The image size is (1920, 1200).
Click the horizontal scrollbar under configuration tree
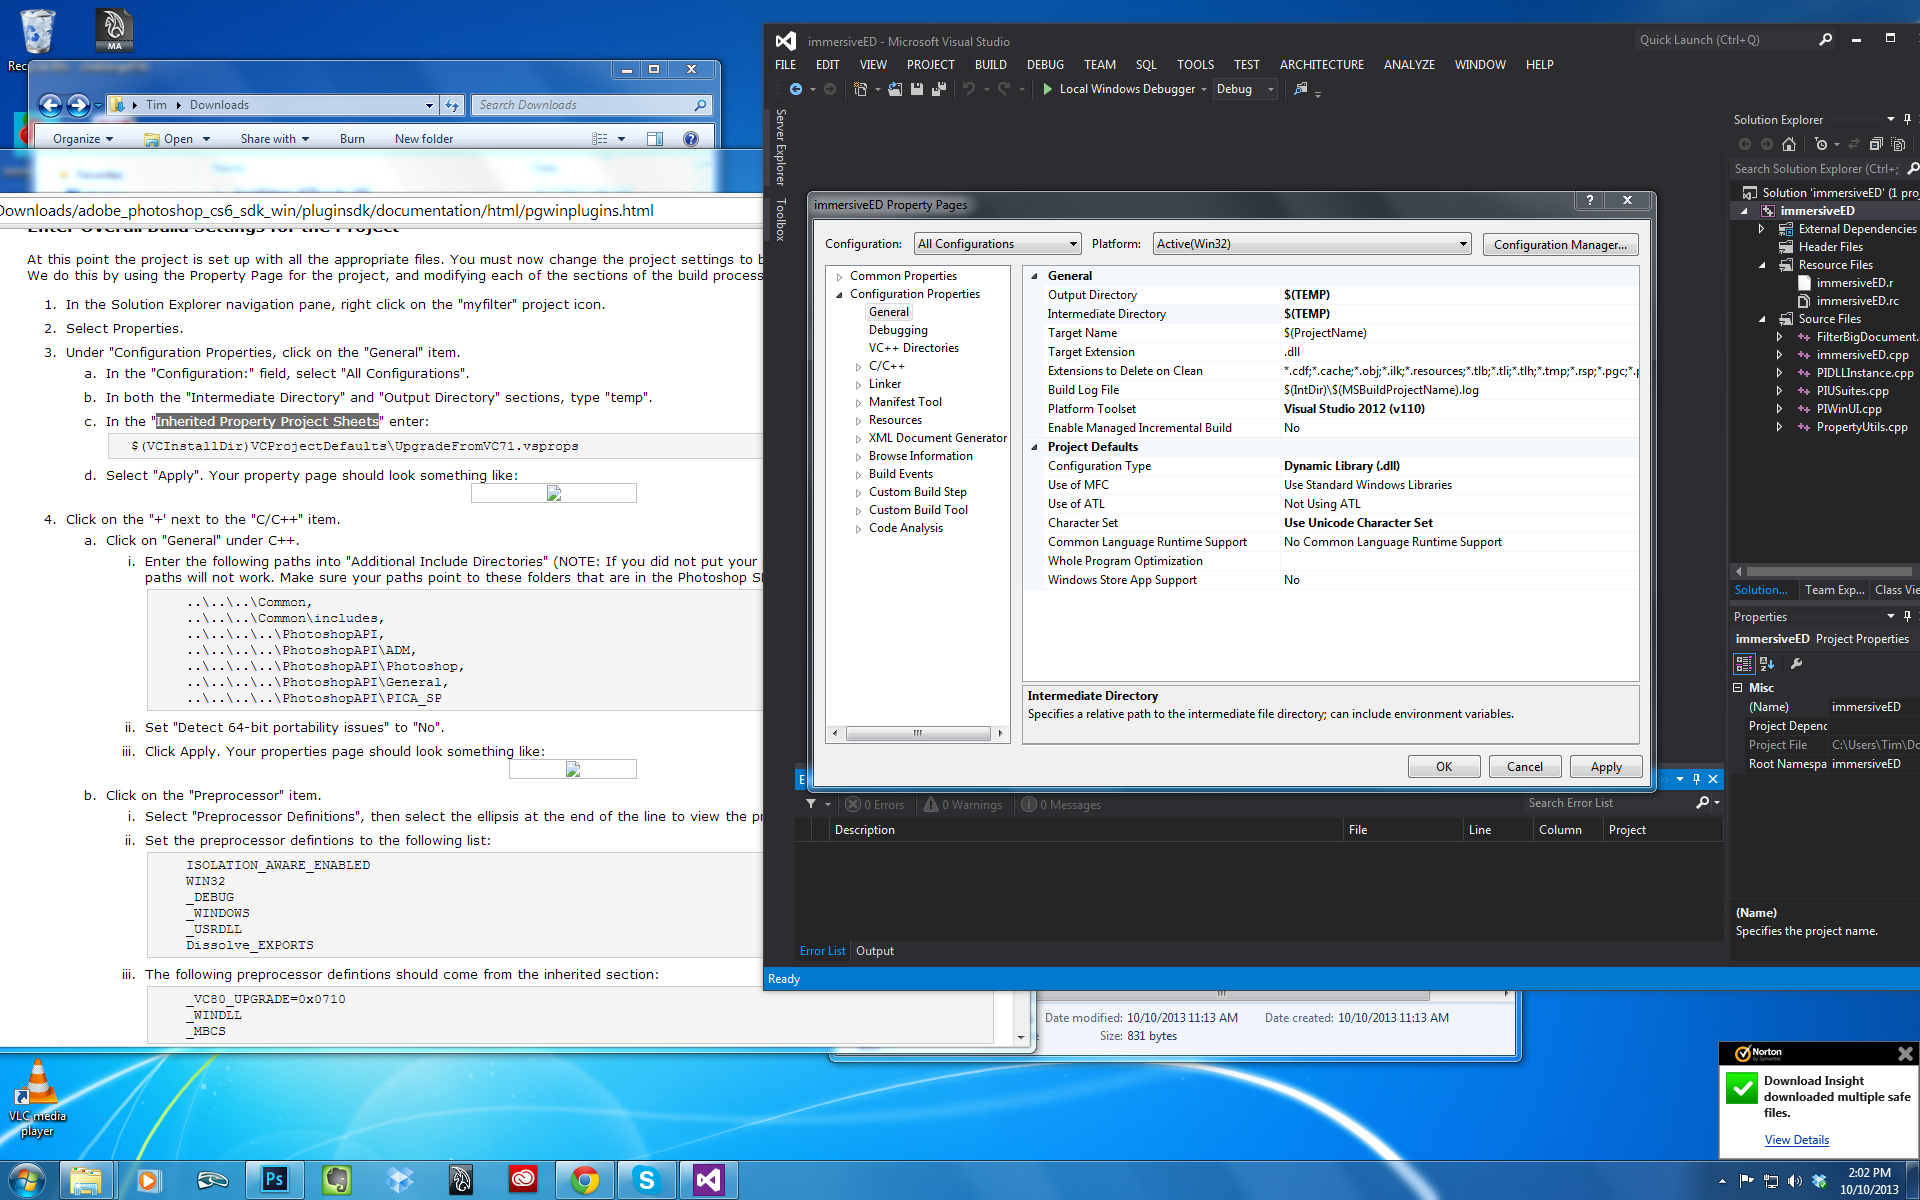[x=916, y=733]
